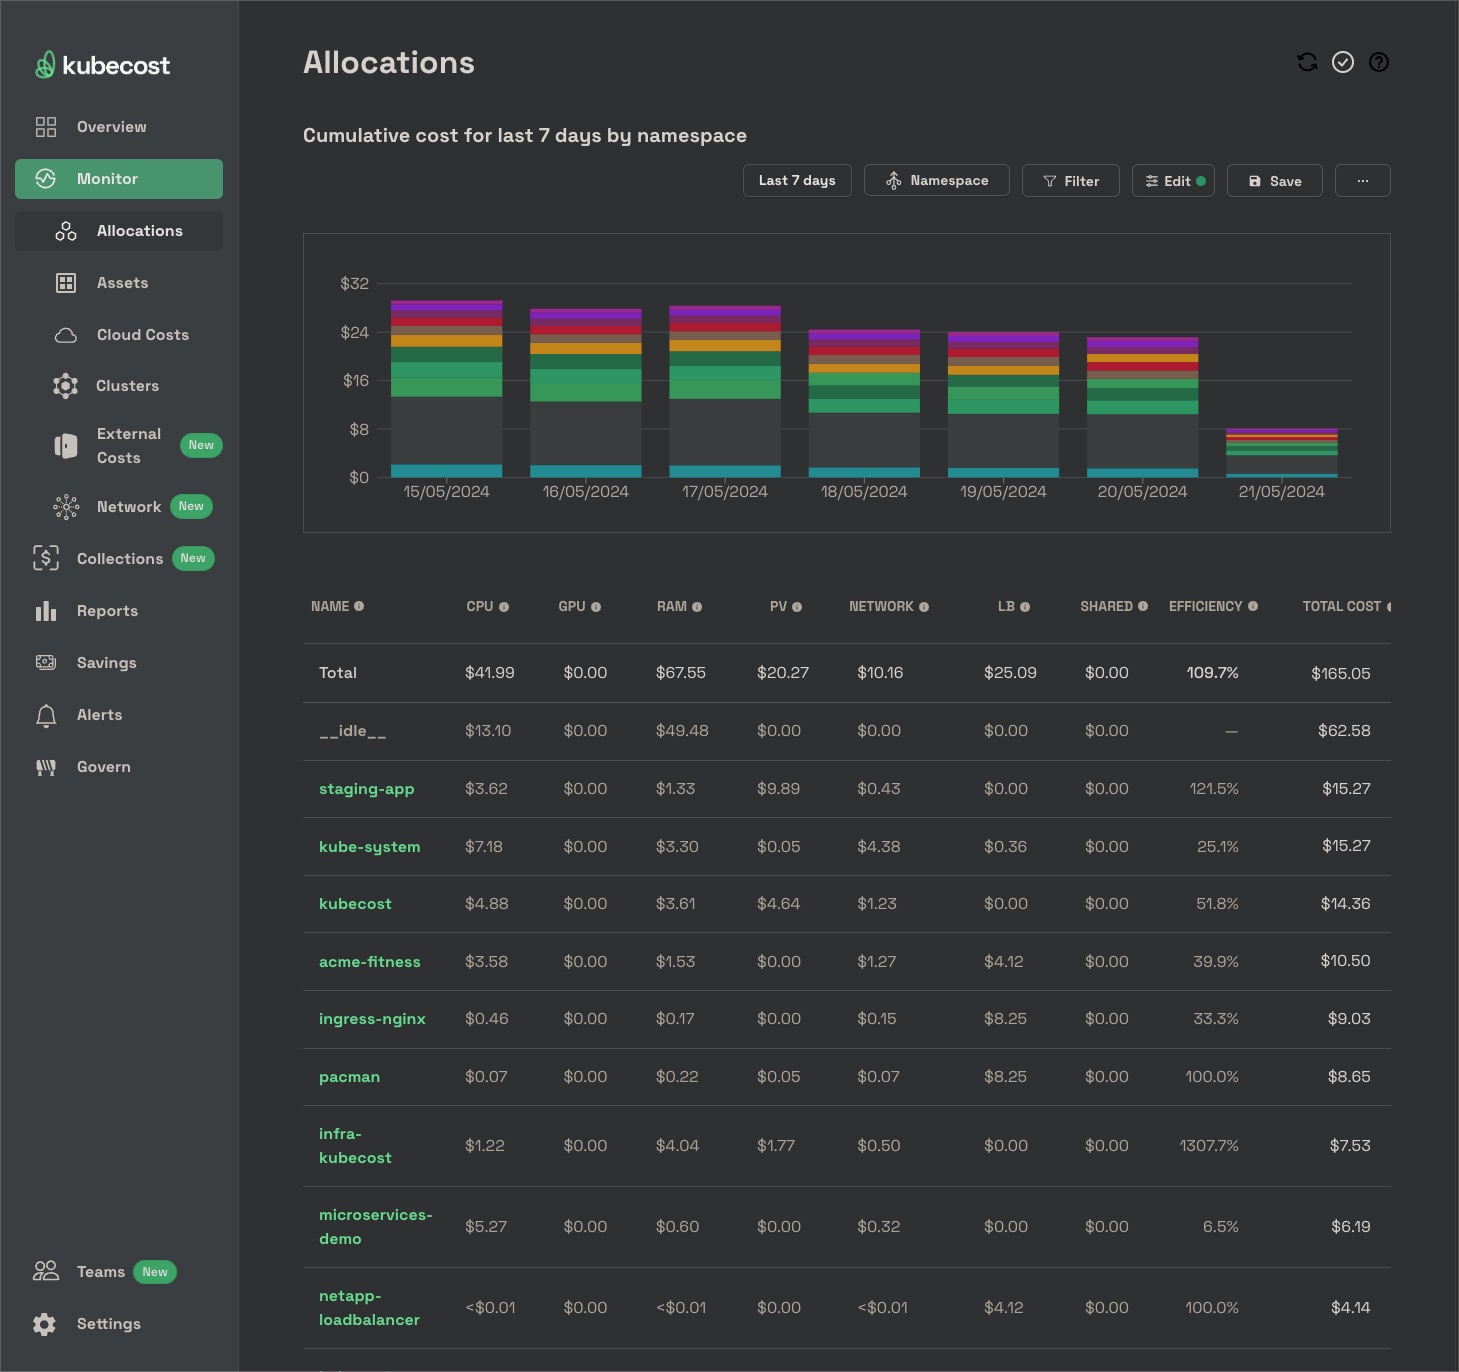Click the 21/05/2024 bar in the chart

pos(1282,453)
